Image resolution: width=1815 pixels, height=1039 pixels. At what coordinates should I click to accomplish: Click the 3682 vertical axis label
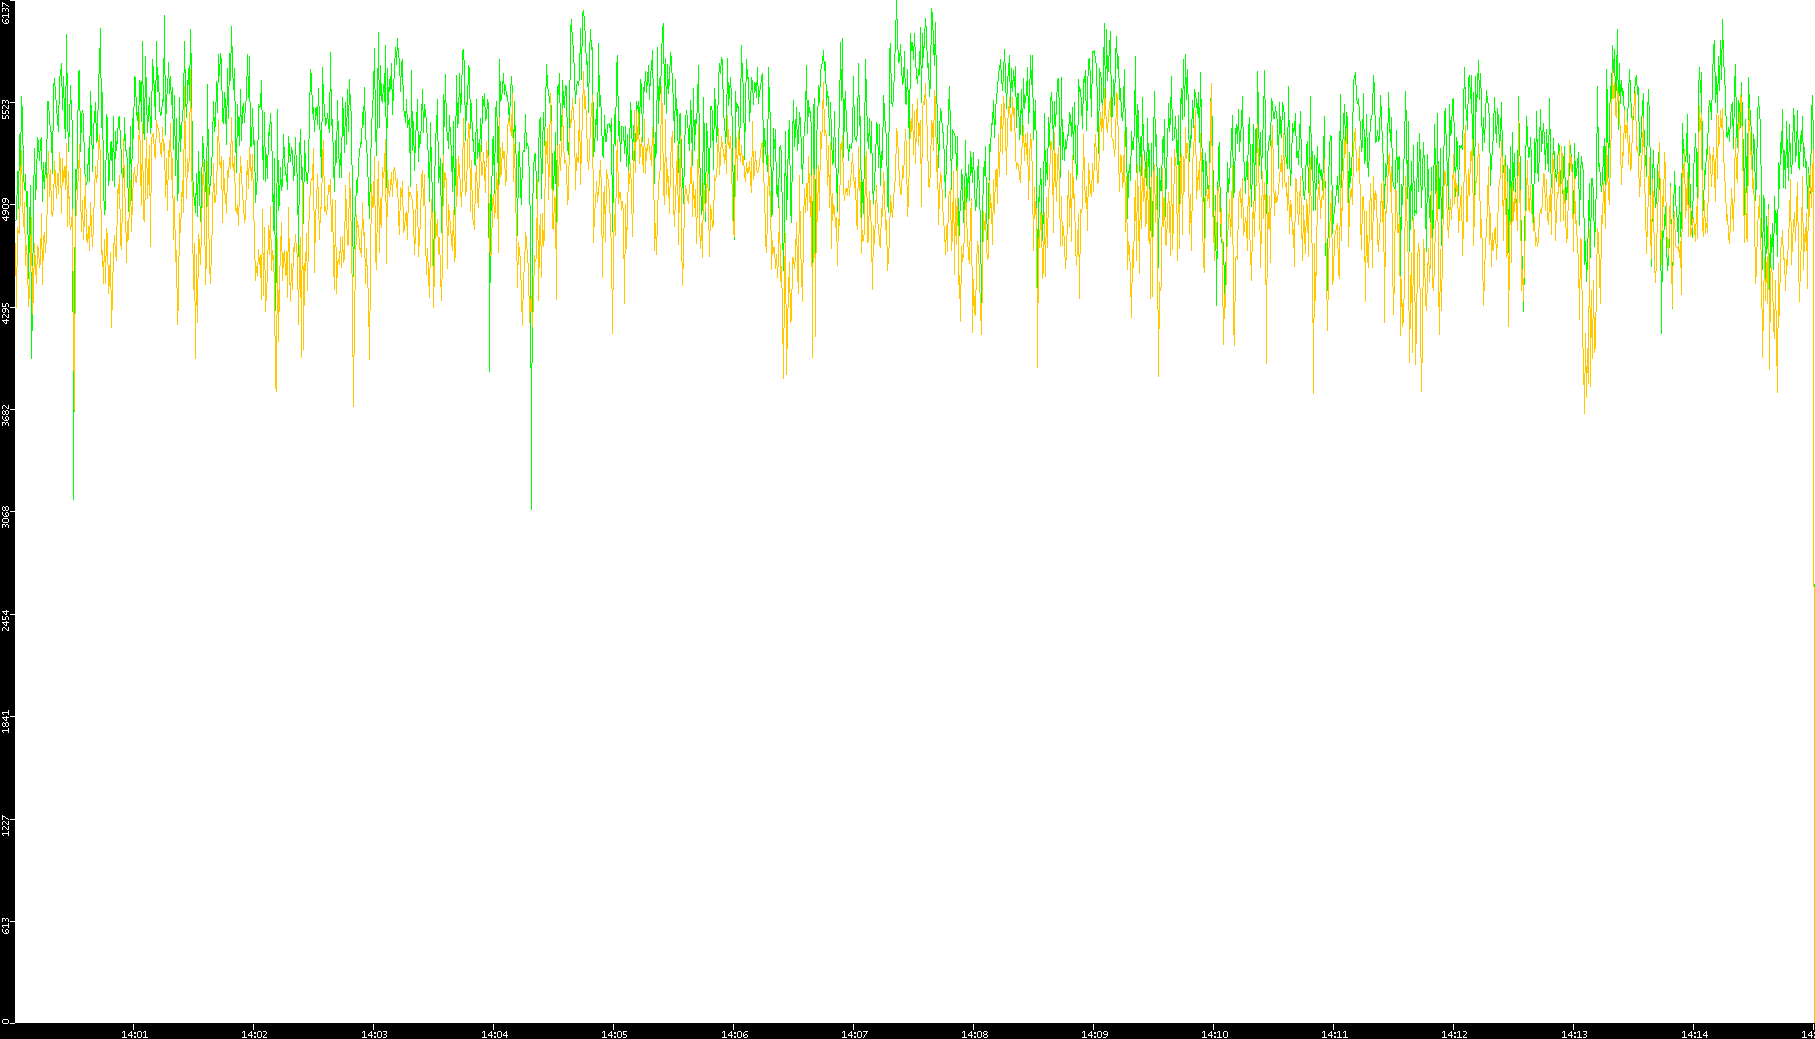click(x=7, y=415)
